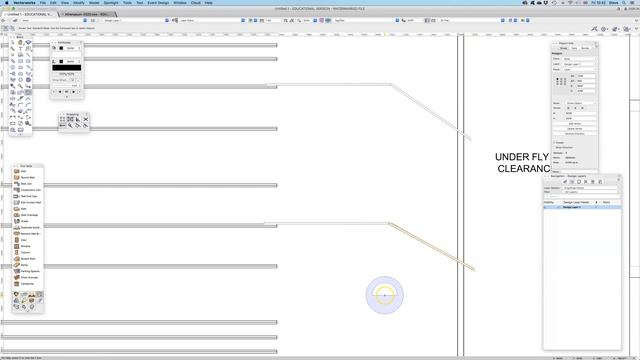Open the Modify menu
Viewport: 640px width, 360px height.
tap(79, 2)
